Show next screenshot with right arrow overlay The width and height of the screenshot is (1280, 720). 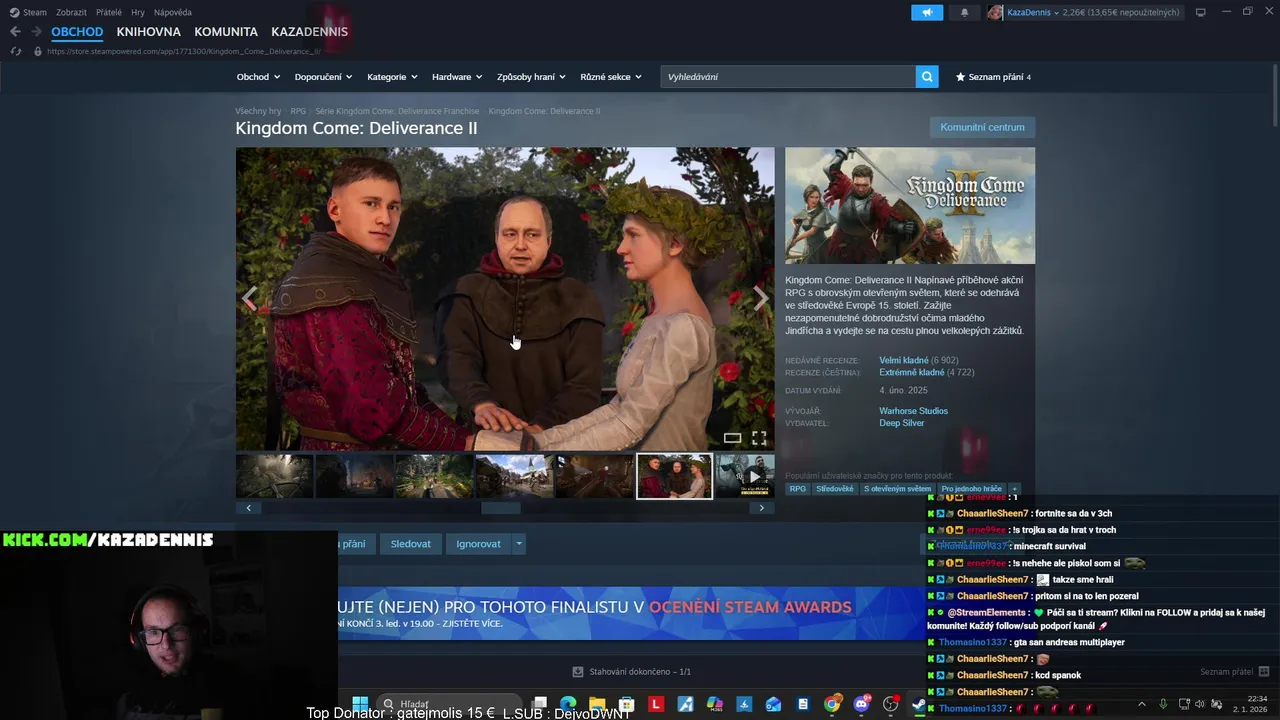[x=761, y=298]
